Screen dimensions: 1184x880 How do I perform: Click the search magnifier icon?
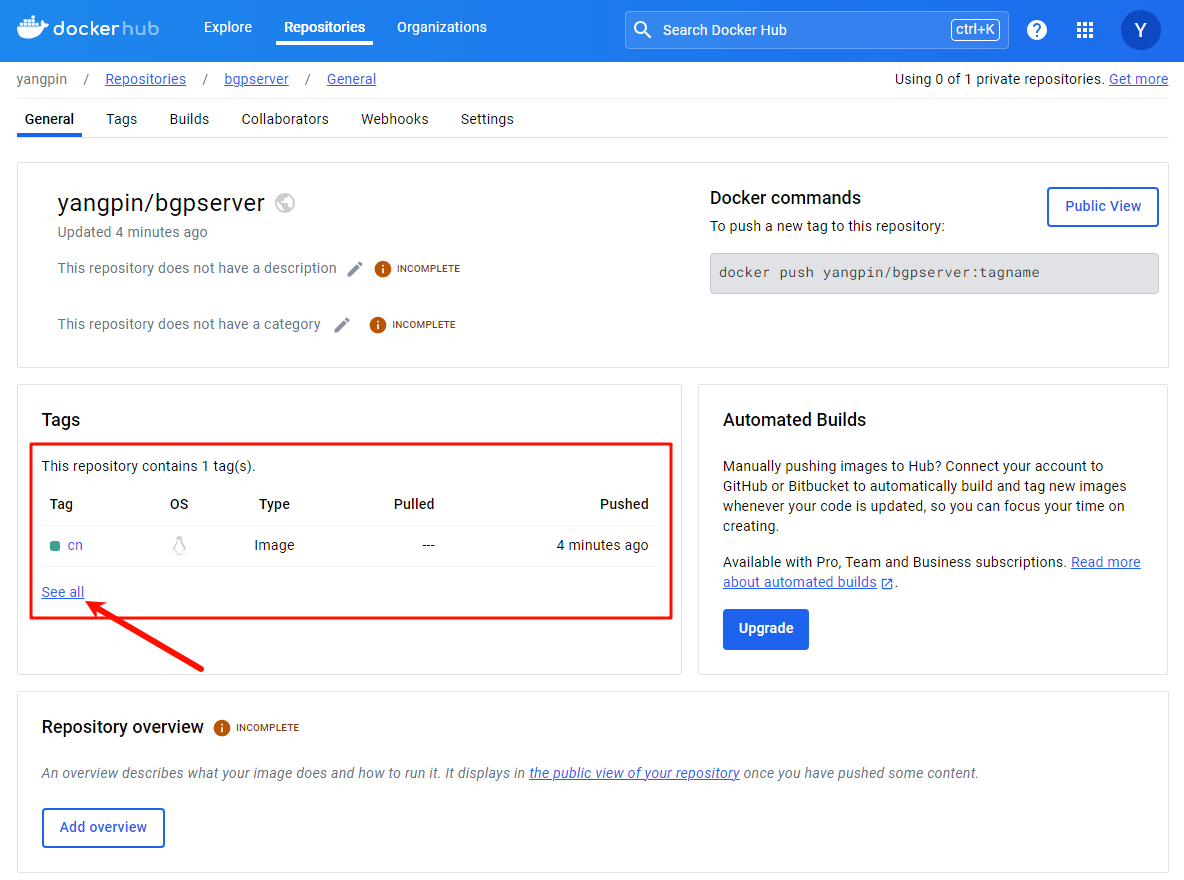pyautogui.click(x=643, y=30)
